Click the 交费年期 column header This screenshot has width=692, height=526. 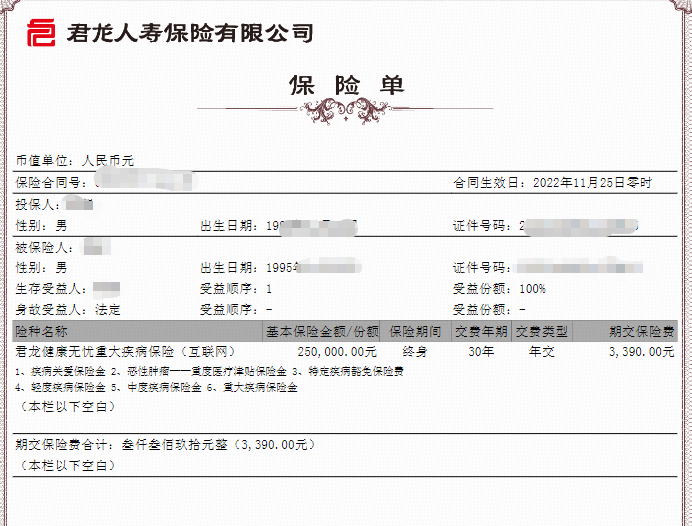[481, 331]
